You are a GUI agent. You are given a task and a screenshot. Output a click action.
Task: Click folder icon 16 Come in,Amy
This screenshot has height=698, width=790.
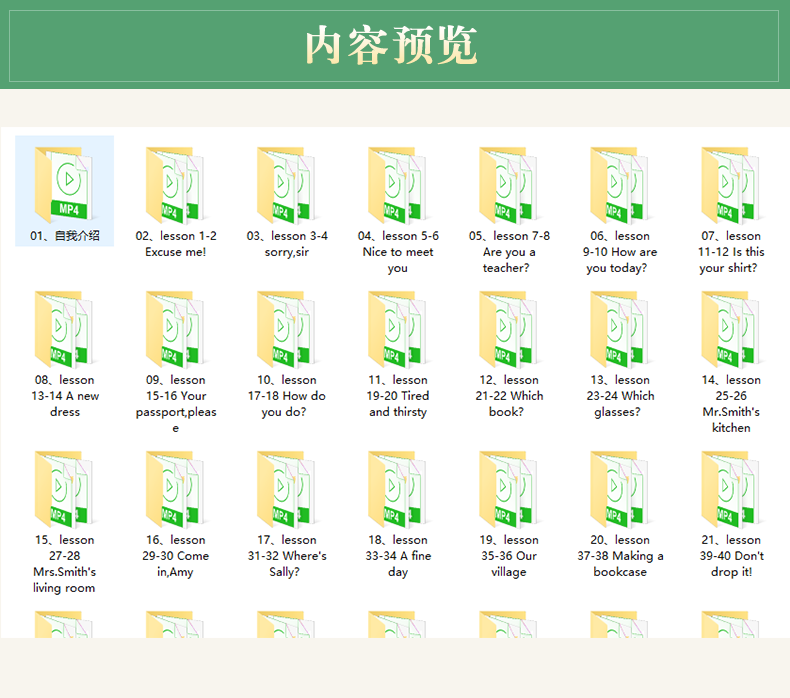[175, 489]
